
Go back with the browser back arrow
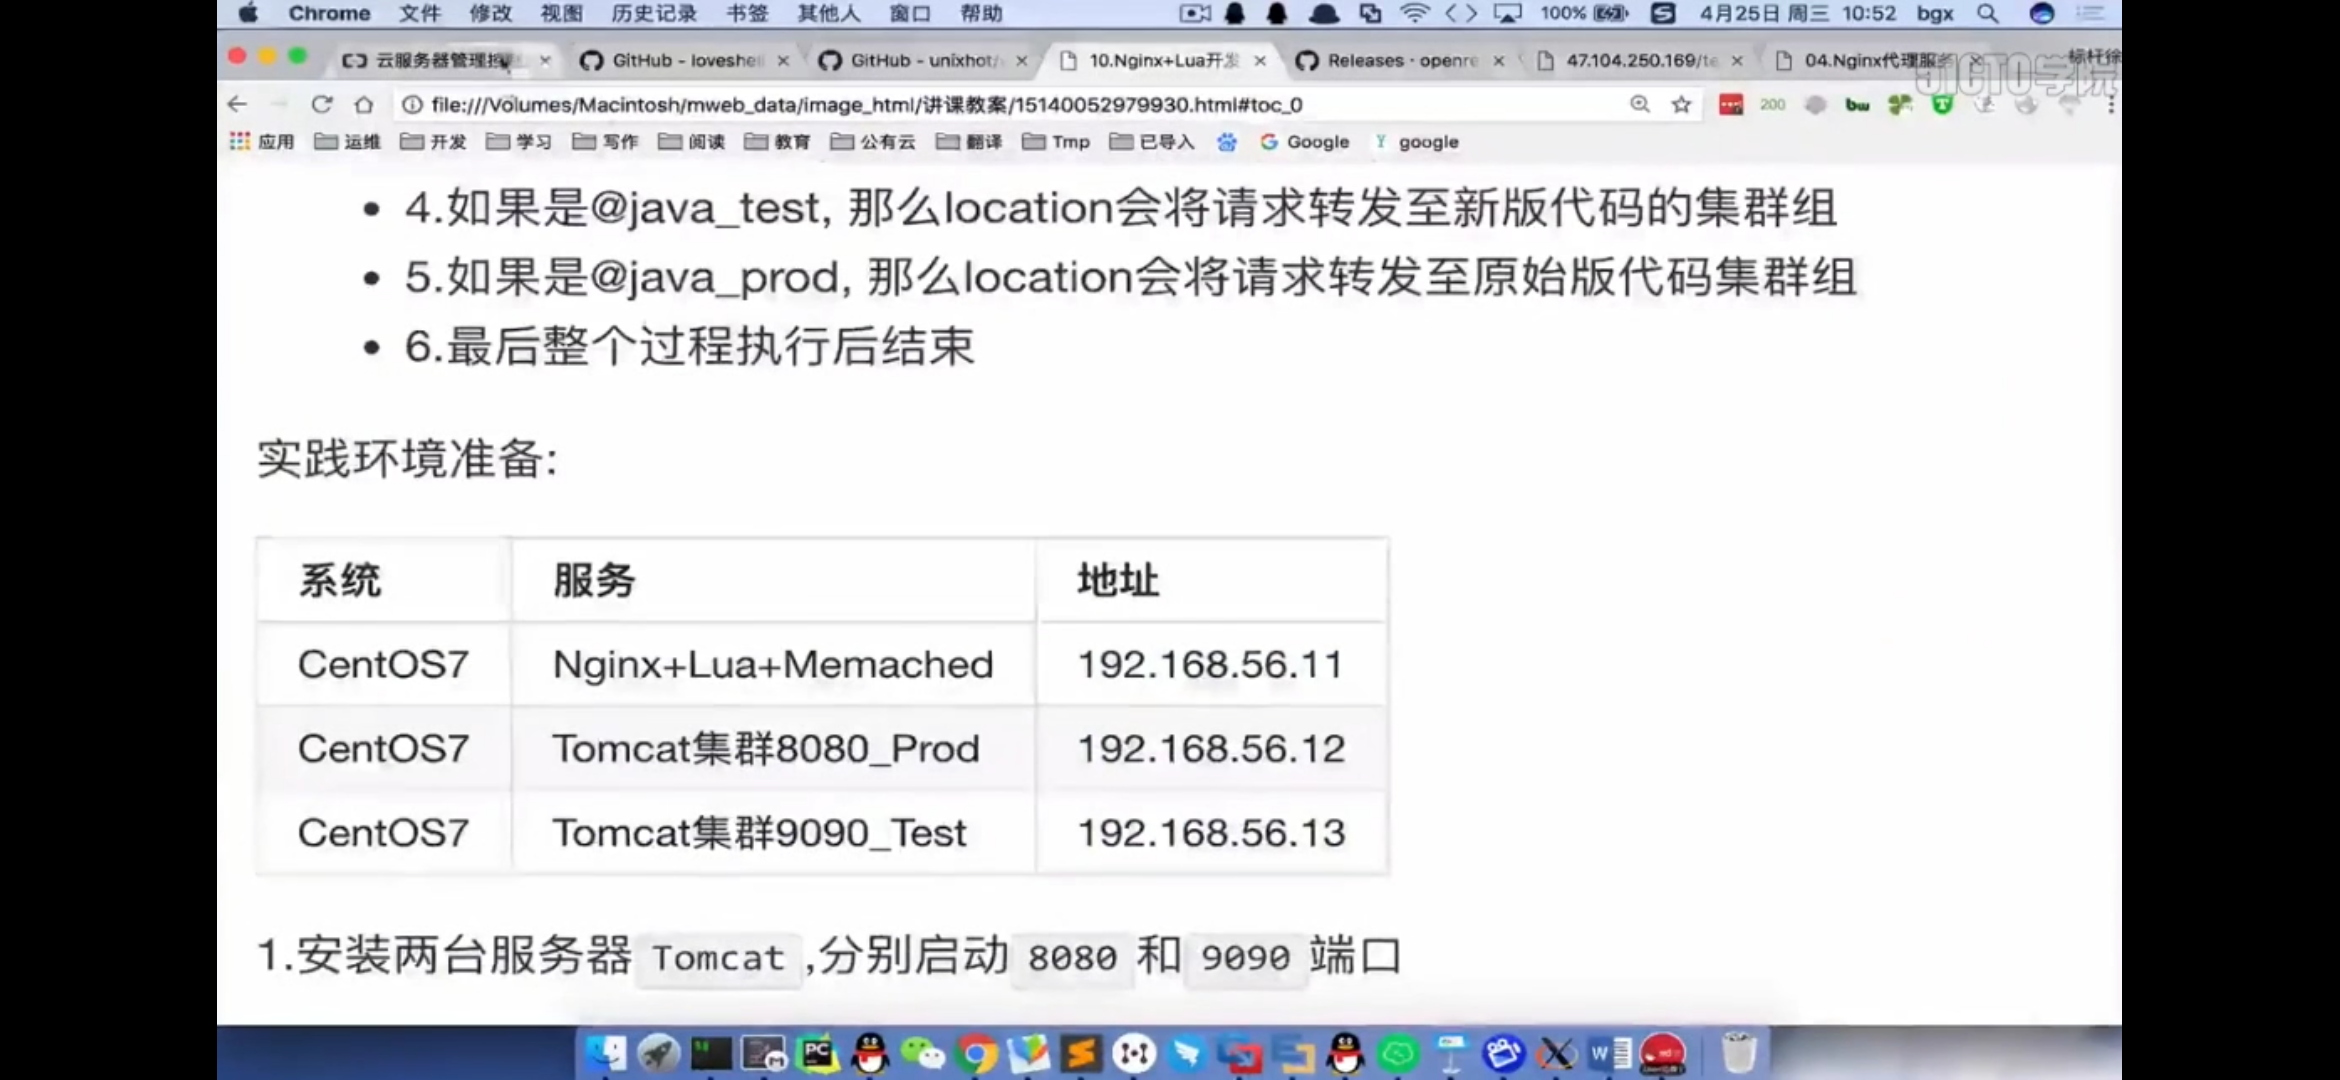click(x=237, y=104)
